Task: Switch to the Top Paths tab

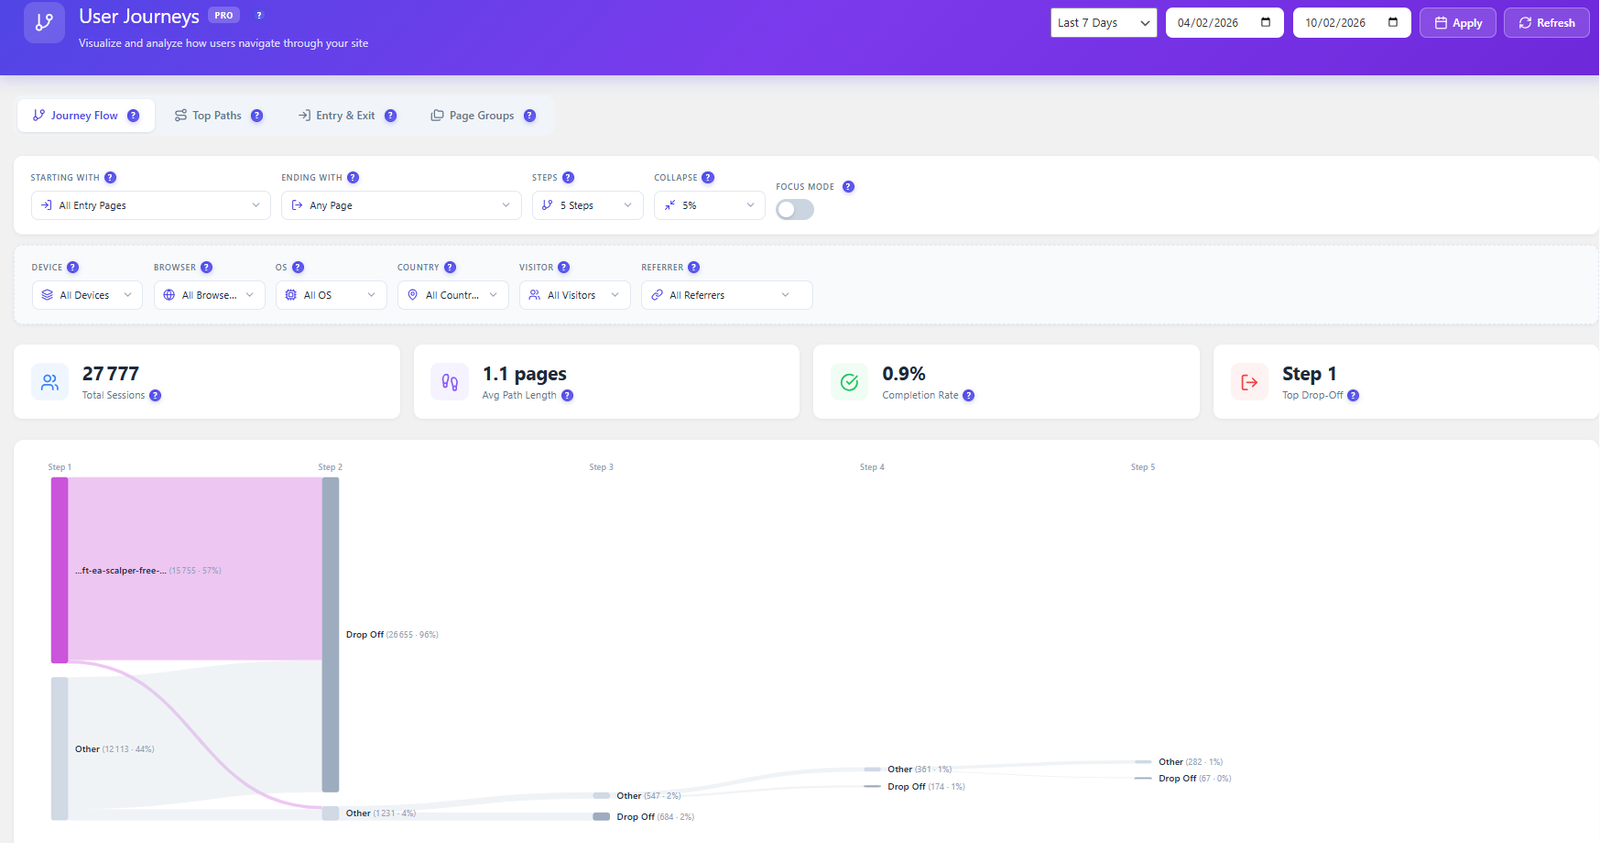Action: click(217, 116)
